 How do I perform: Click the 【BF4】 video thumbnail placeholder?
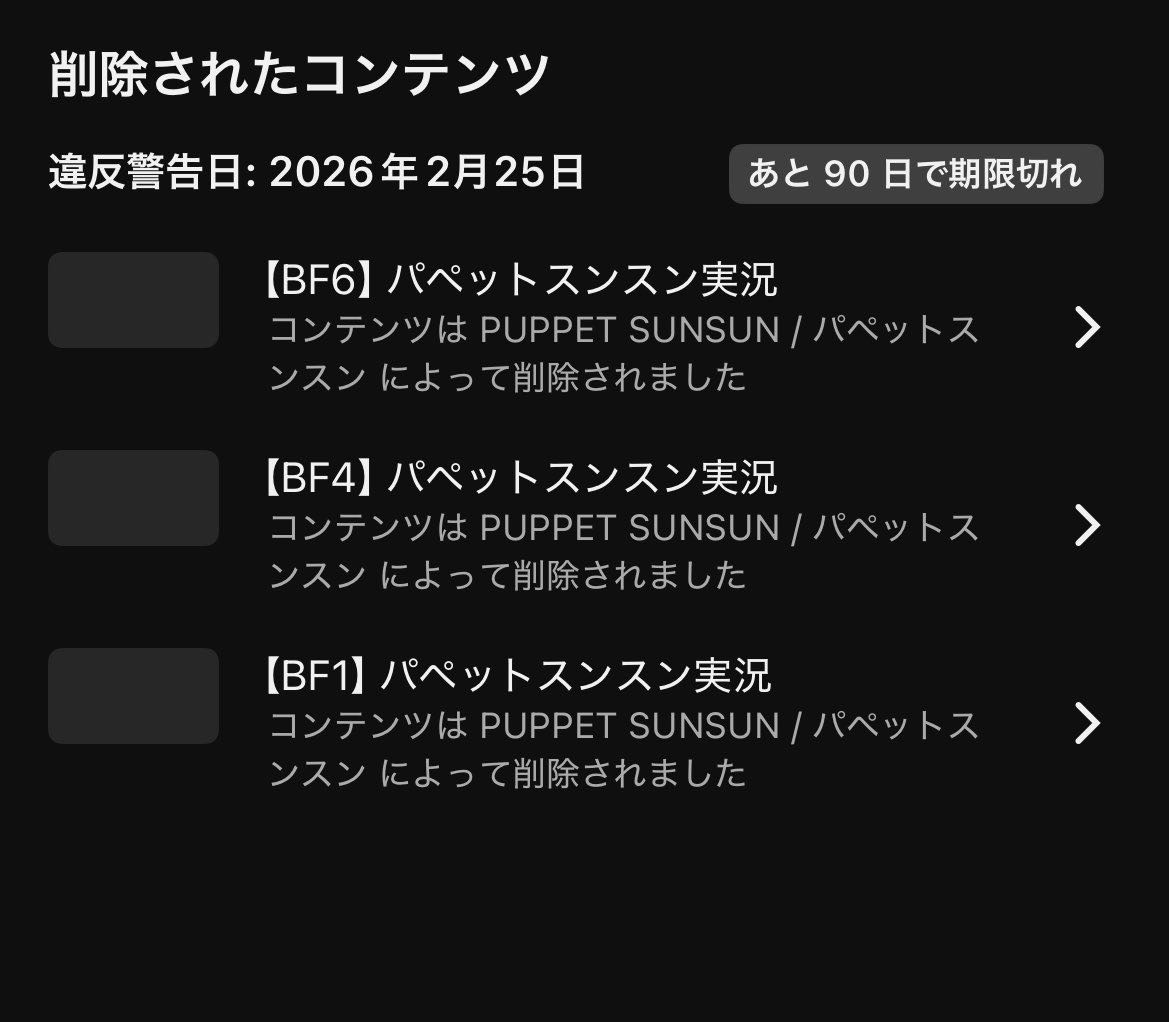pyautogui.click(x=133, y=498)
